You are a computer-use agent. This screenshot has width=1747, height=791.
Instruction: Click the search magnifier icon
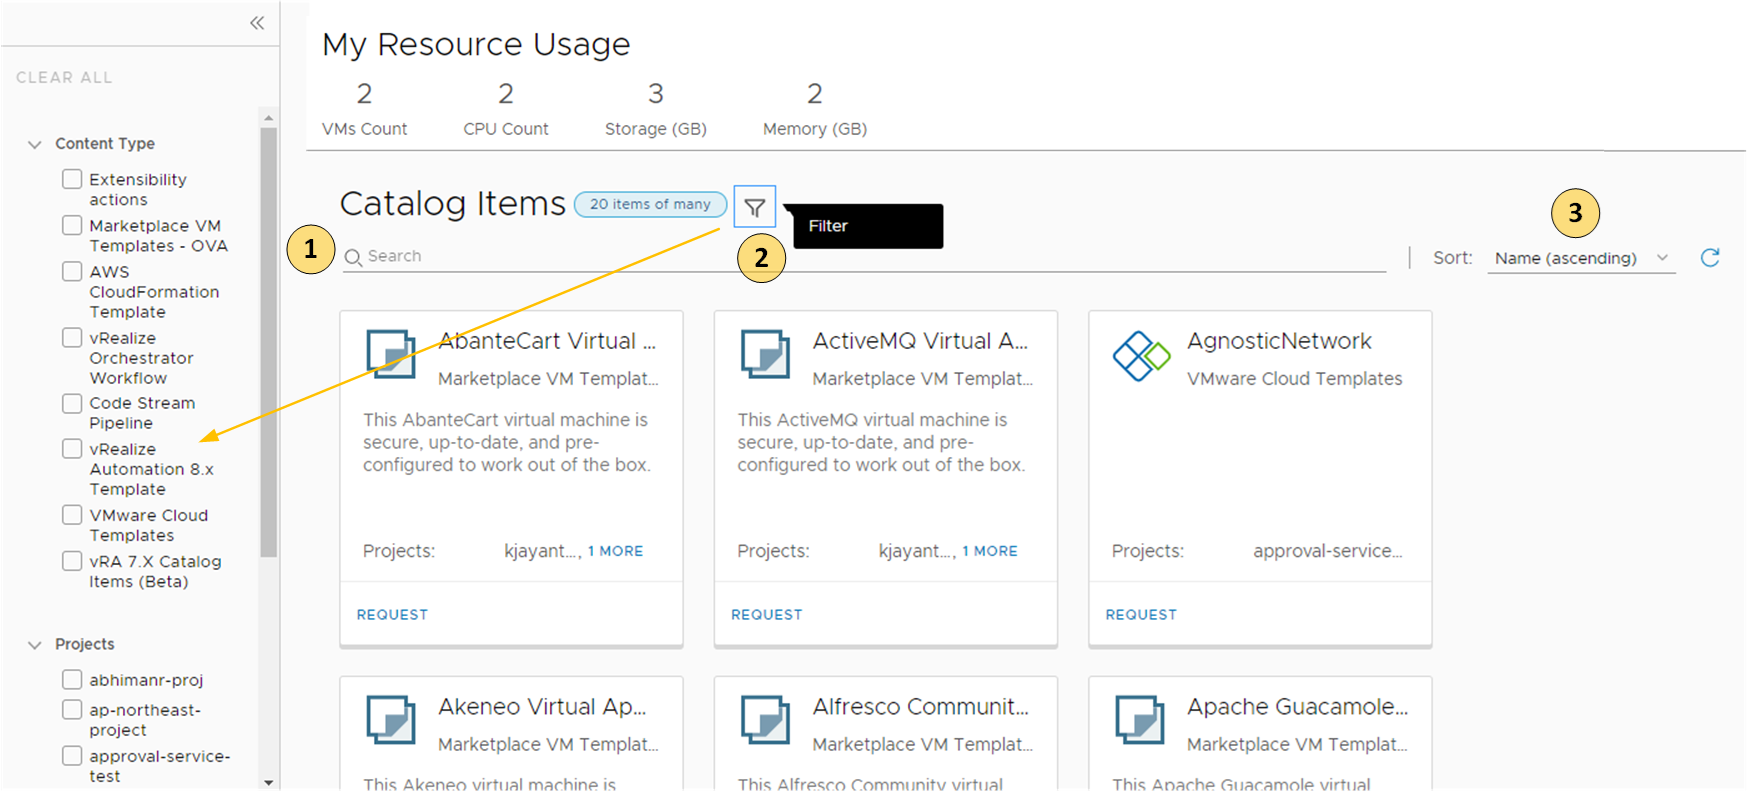point(353,257)
